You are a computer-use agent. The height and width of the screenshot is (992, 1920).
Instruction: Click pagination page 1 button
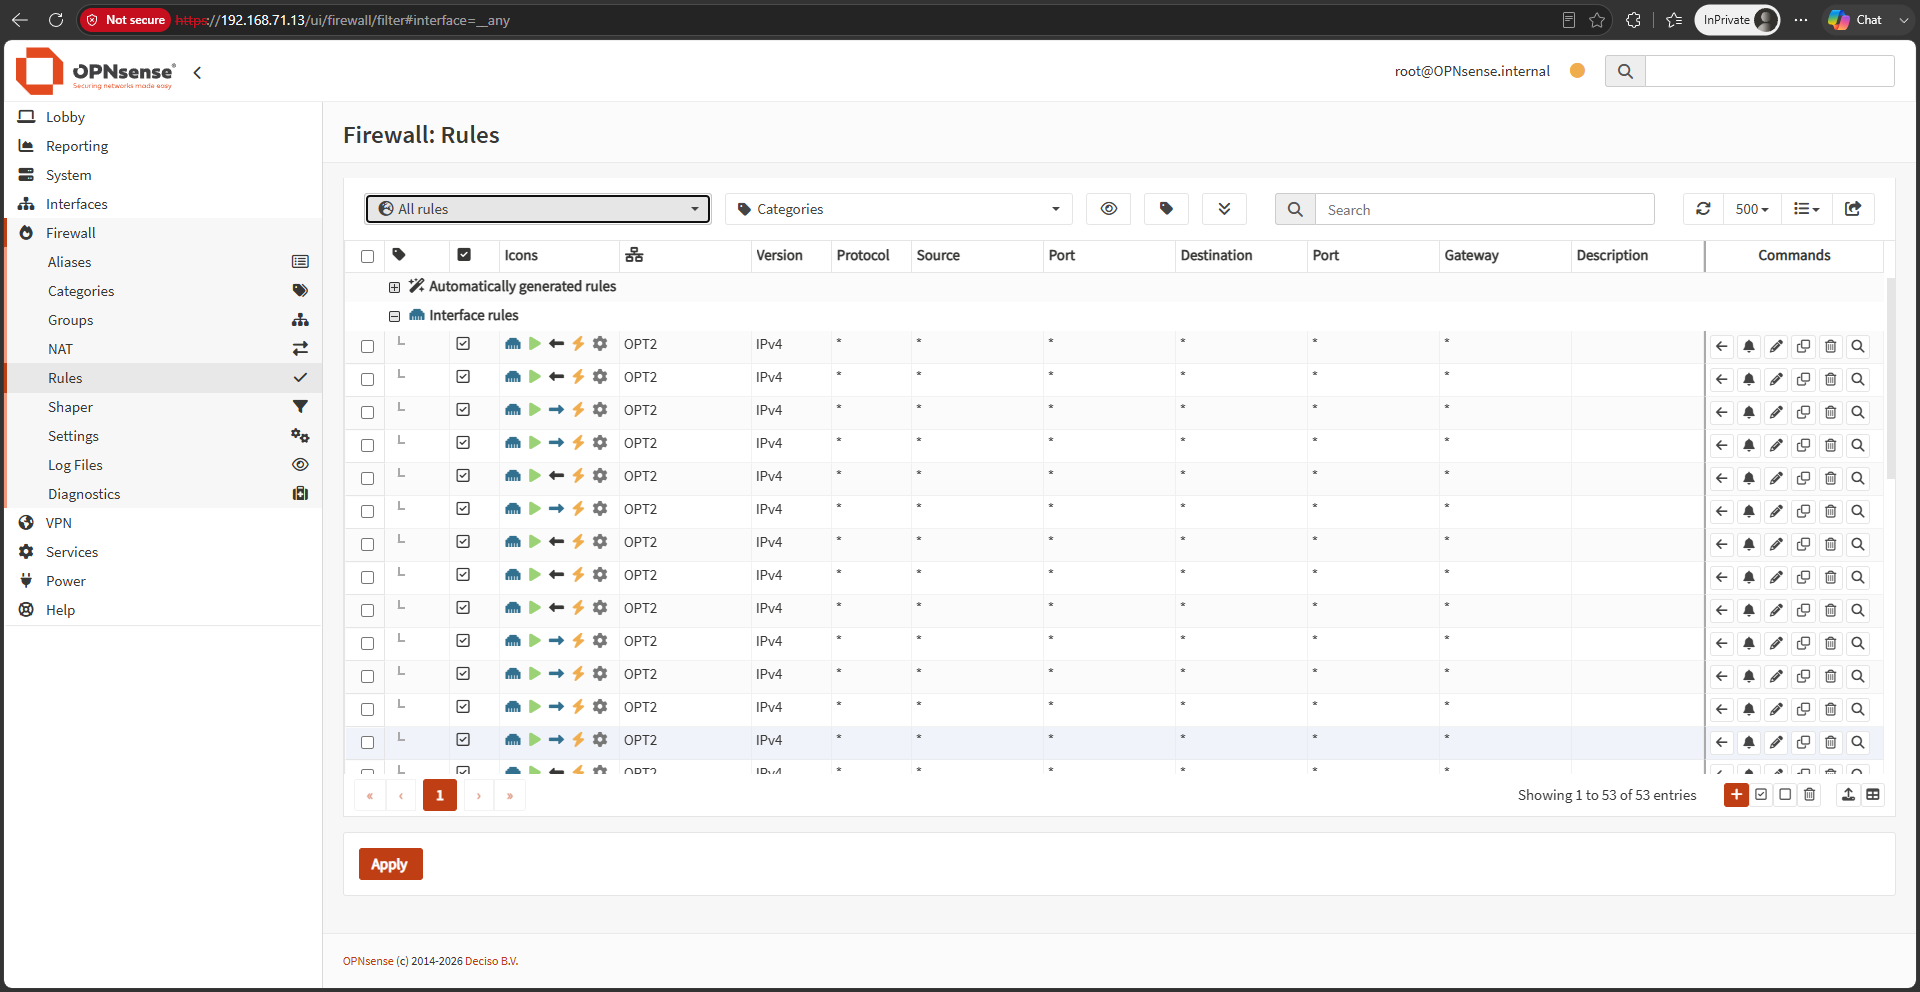tap(439, 796)
